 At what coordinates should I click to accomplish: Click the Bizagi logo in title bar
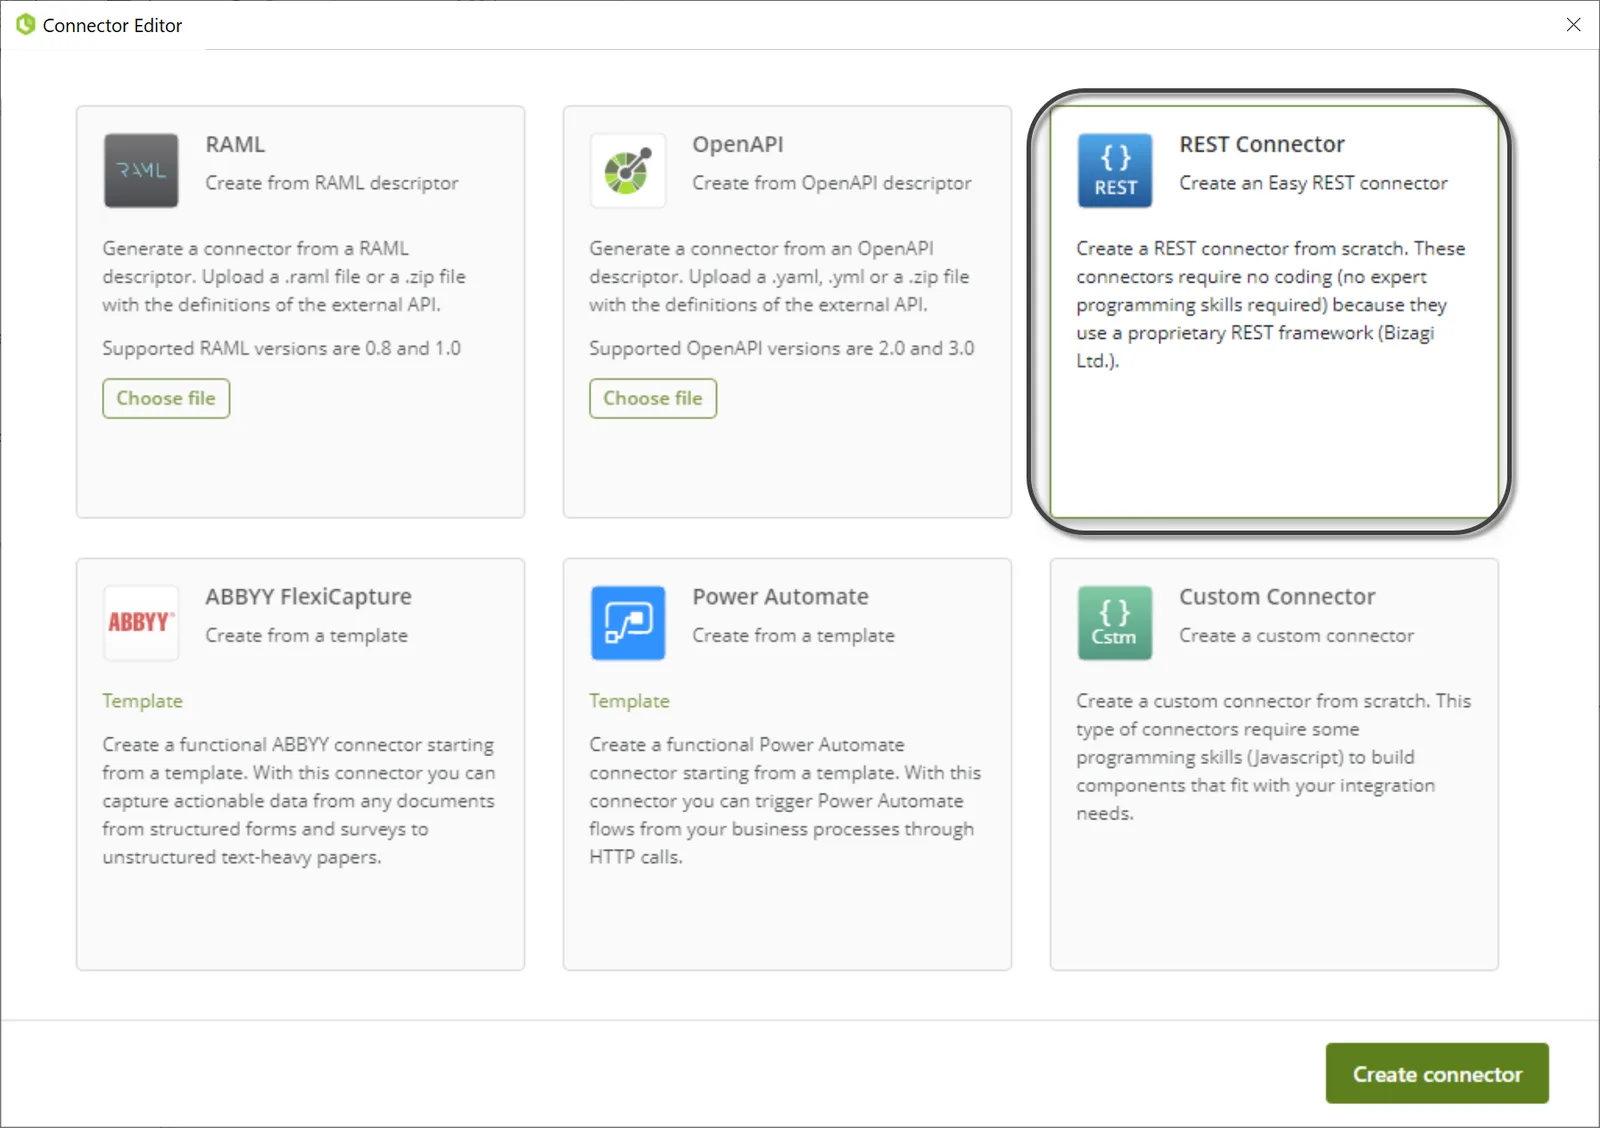coord(25,24)
